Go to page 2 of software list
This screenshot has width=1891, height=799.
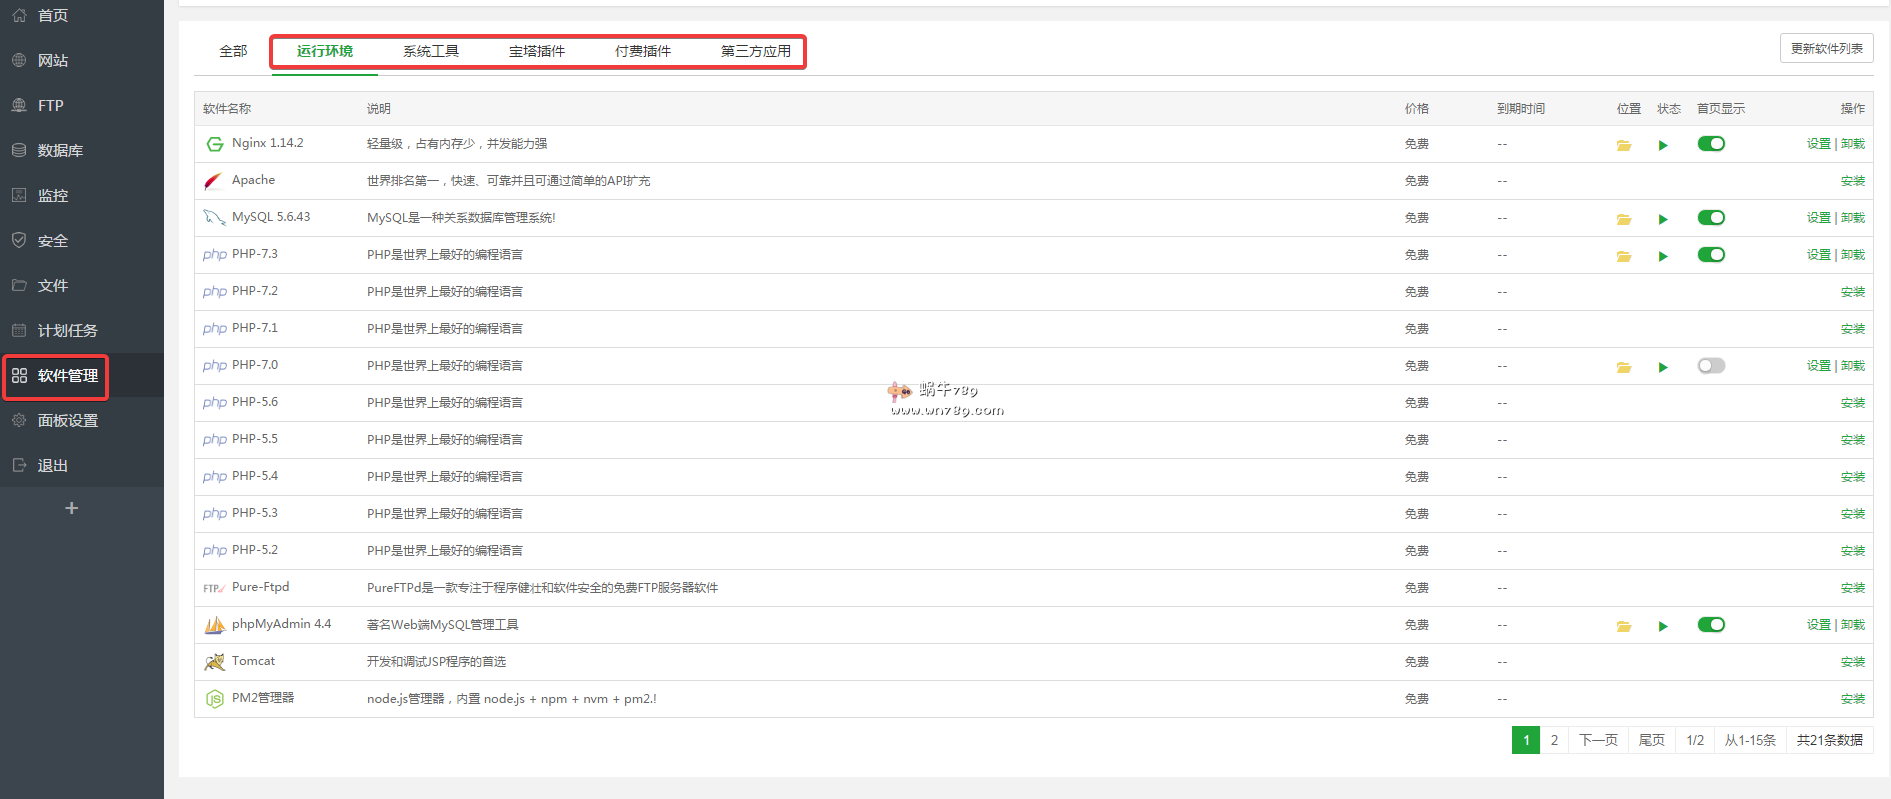pos(1554,740)
